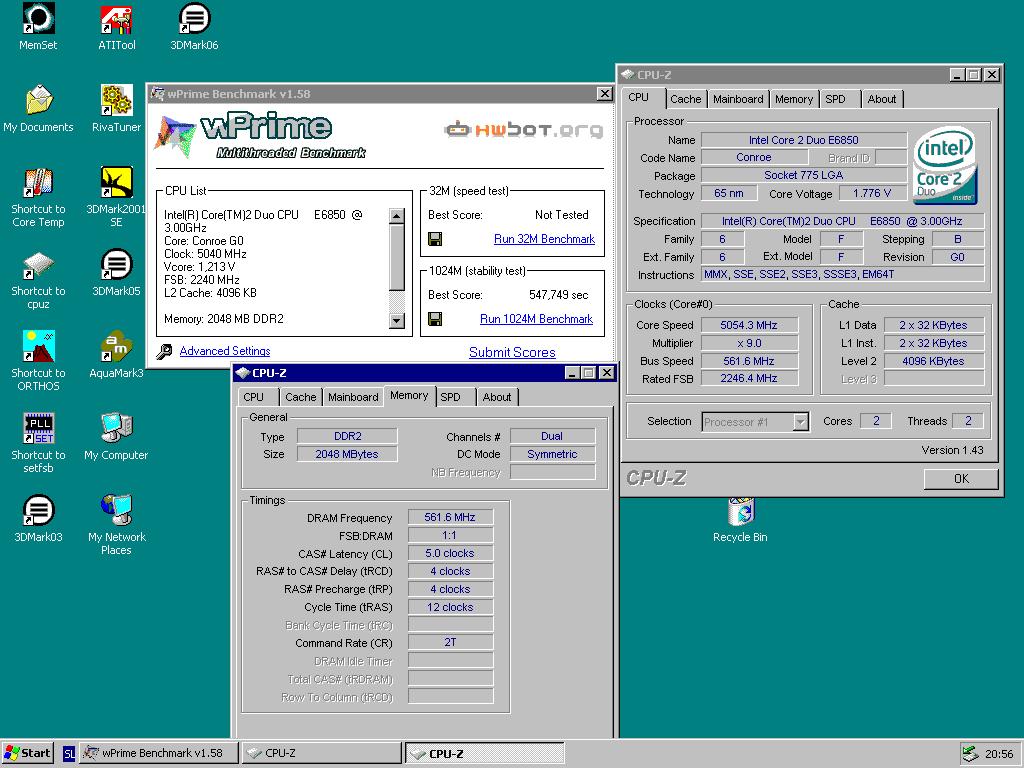Click the Name field Intel Core 2 Duo E6850
This screenshot has width=1024, height=768.
(804, 140)
